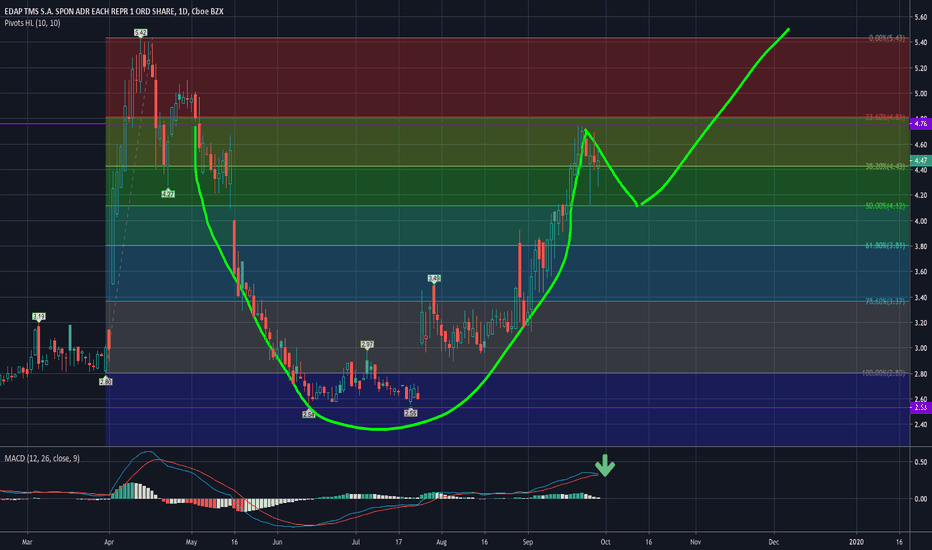
Task: Click Jul on the time axis
Action: click(356, 542)
